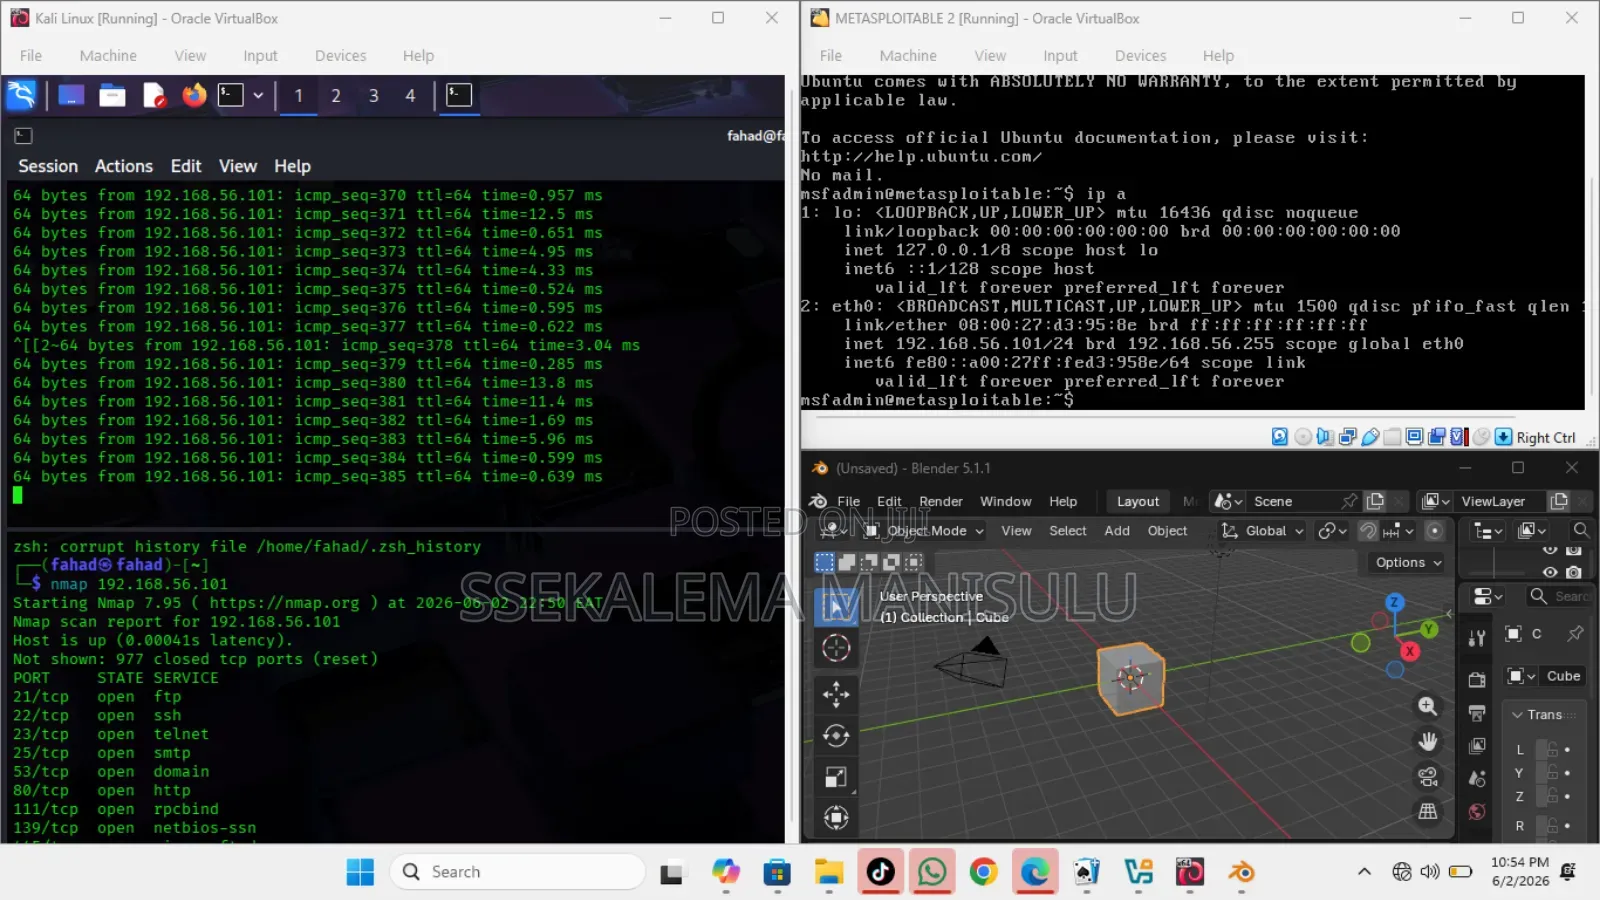Choose the Transform tool in Blender toolbar

[836, 818]
